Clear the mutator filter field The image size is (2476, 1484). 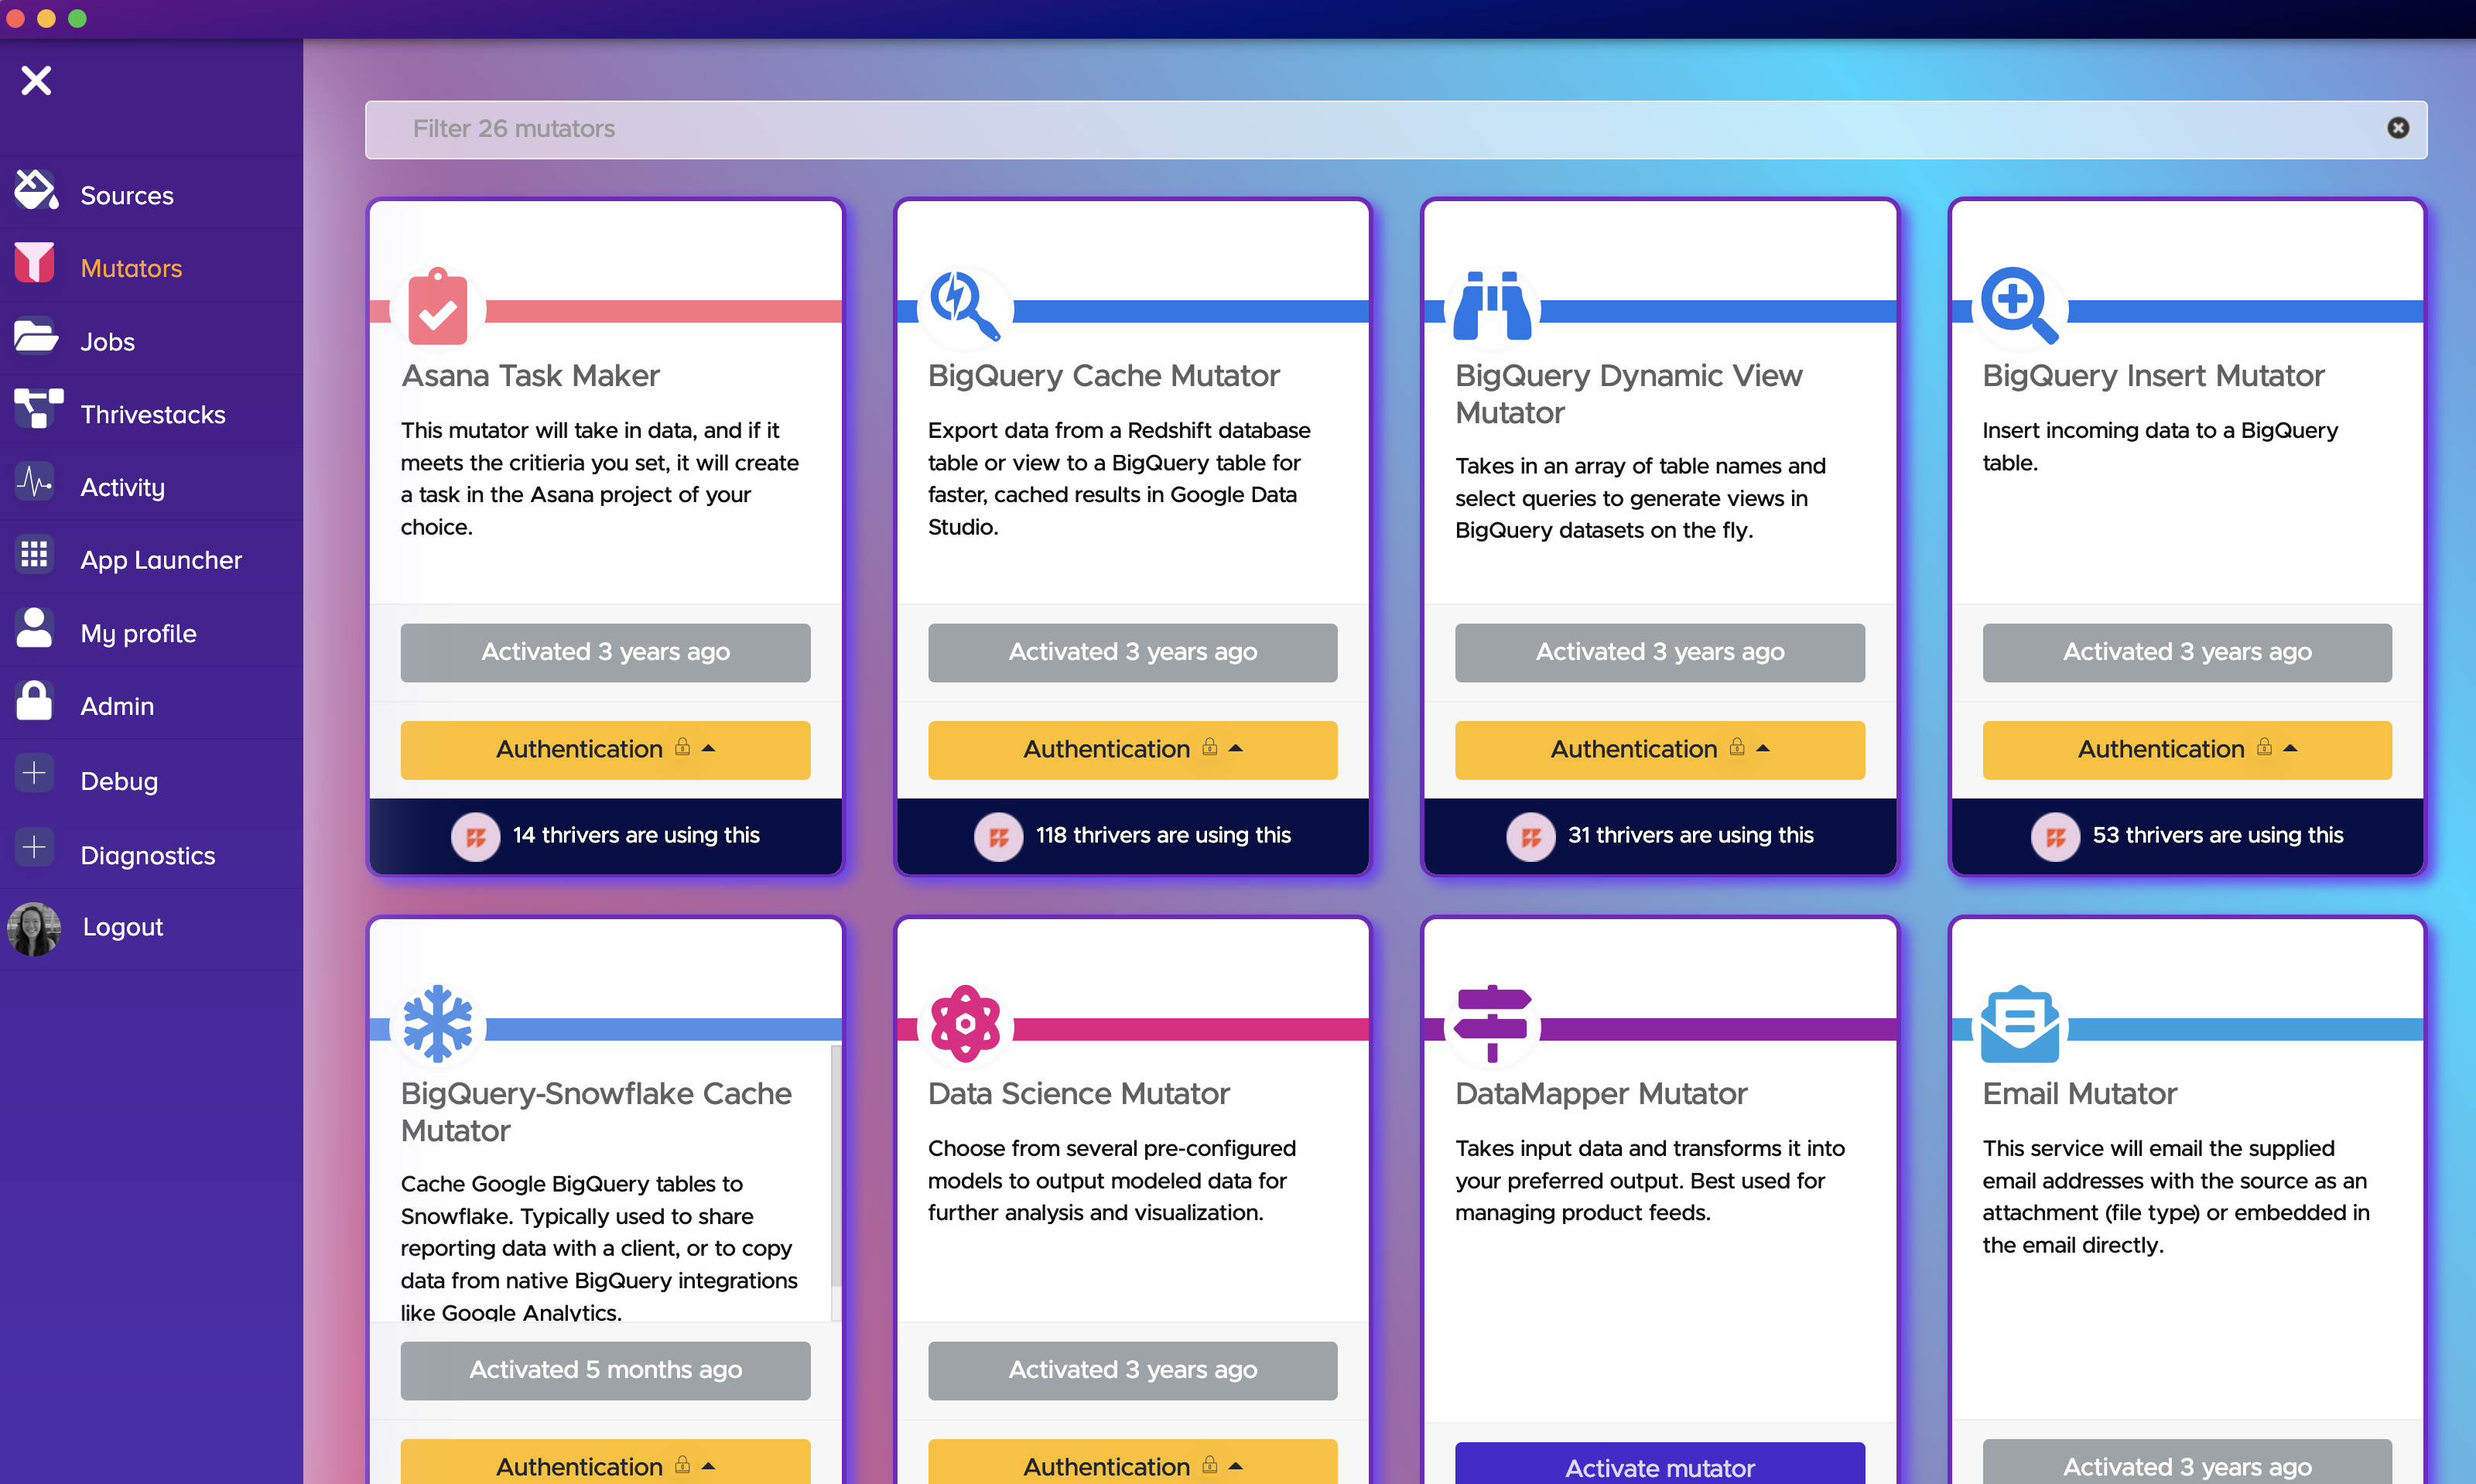point(2397,128)
